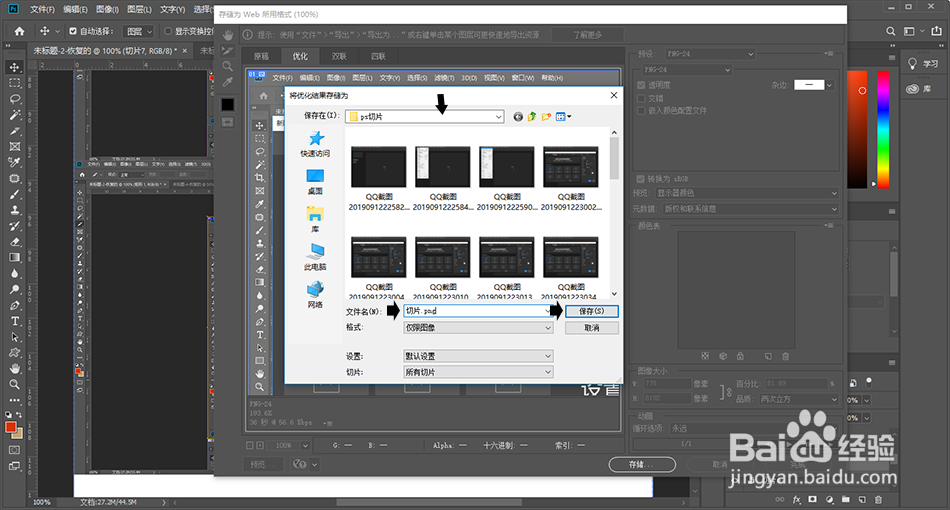Image resolution: width=950 pixels, height=510 pixels.
Task: Click the 存储... button in Save for Web
Action: tap(642, 465)
